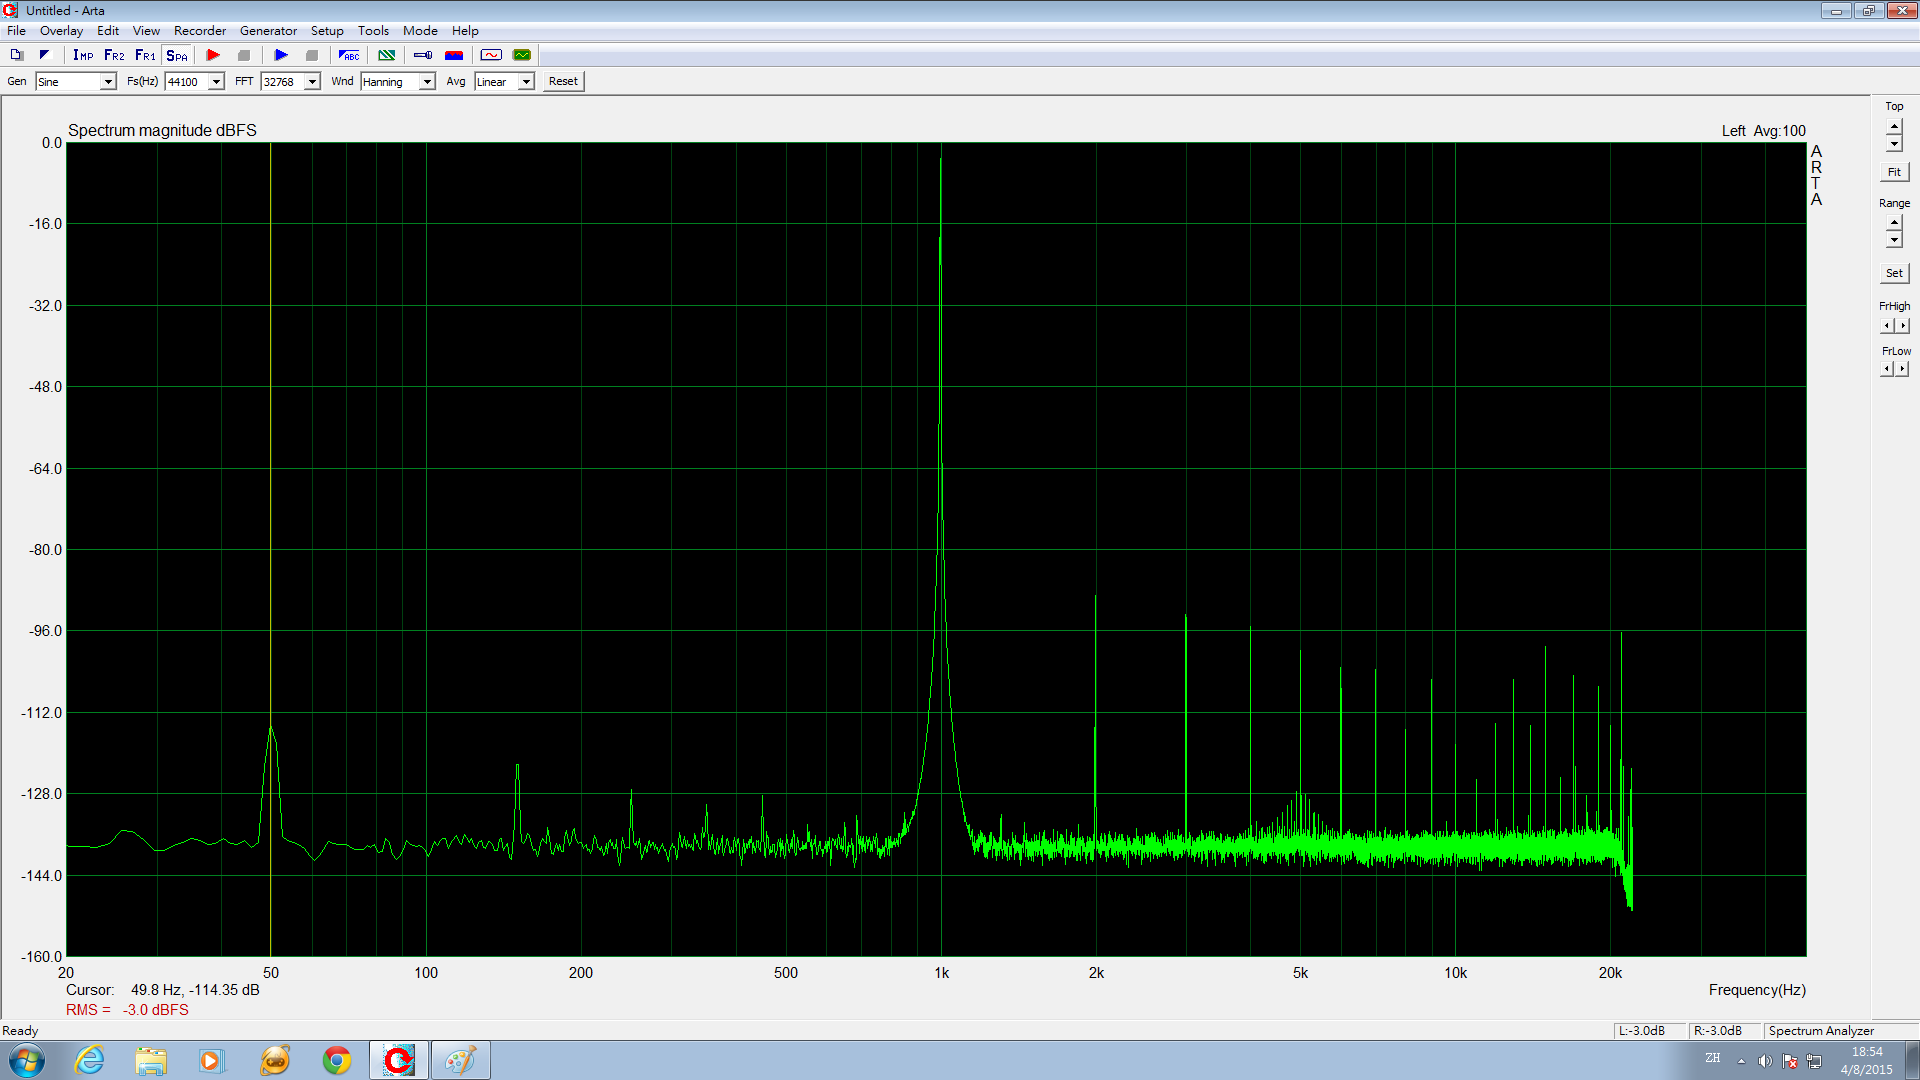Open Google Chrome from the taskbar
The width and height of the screenshot is (1920, 1080).
337,1060
